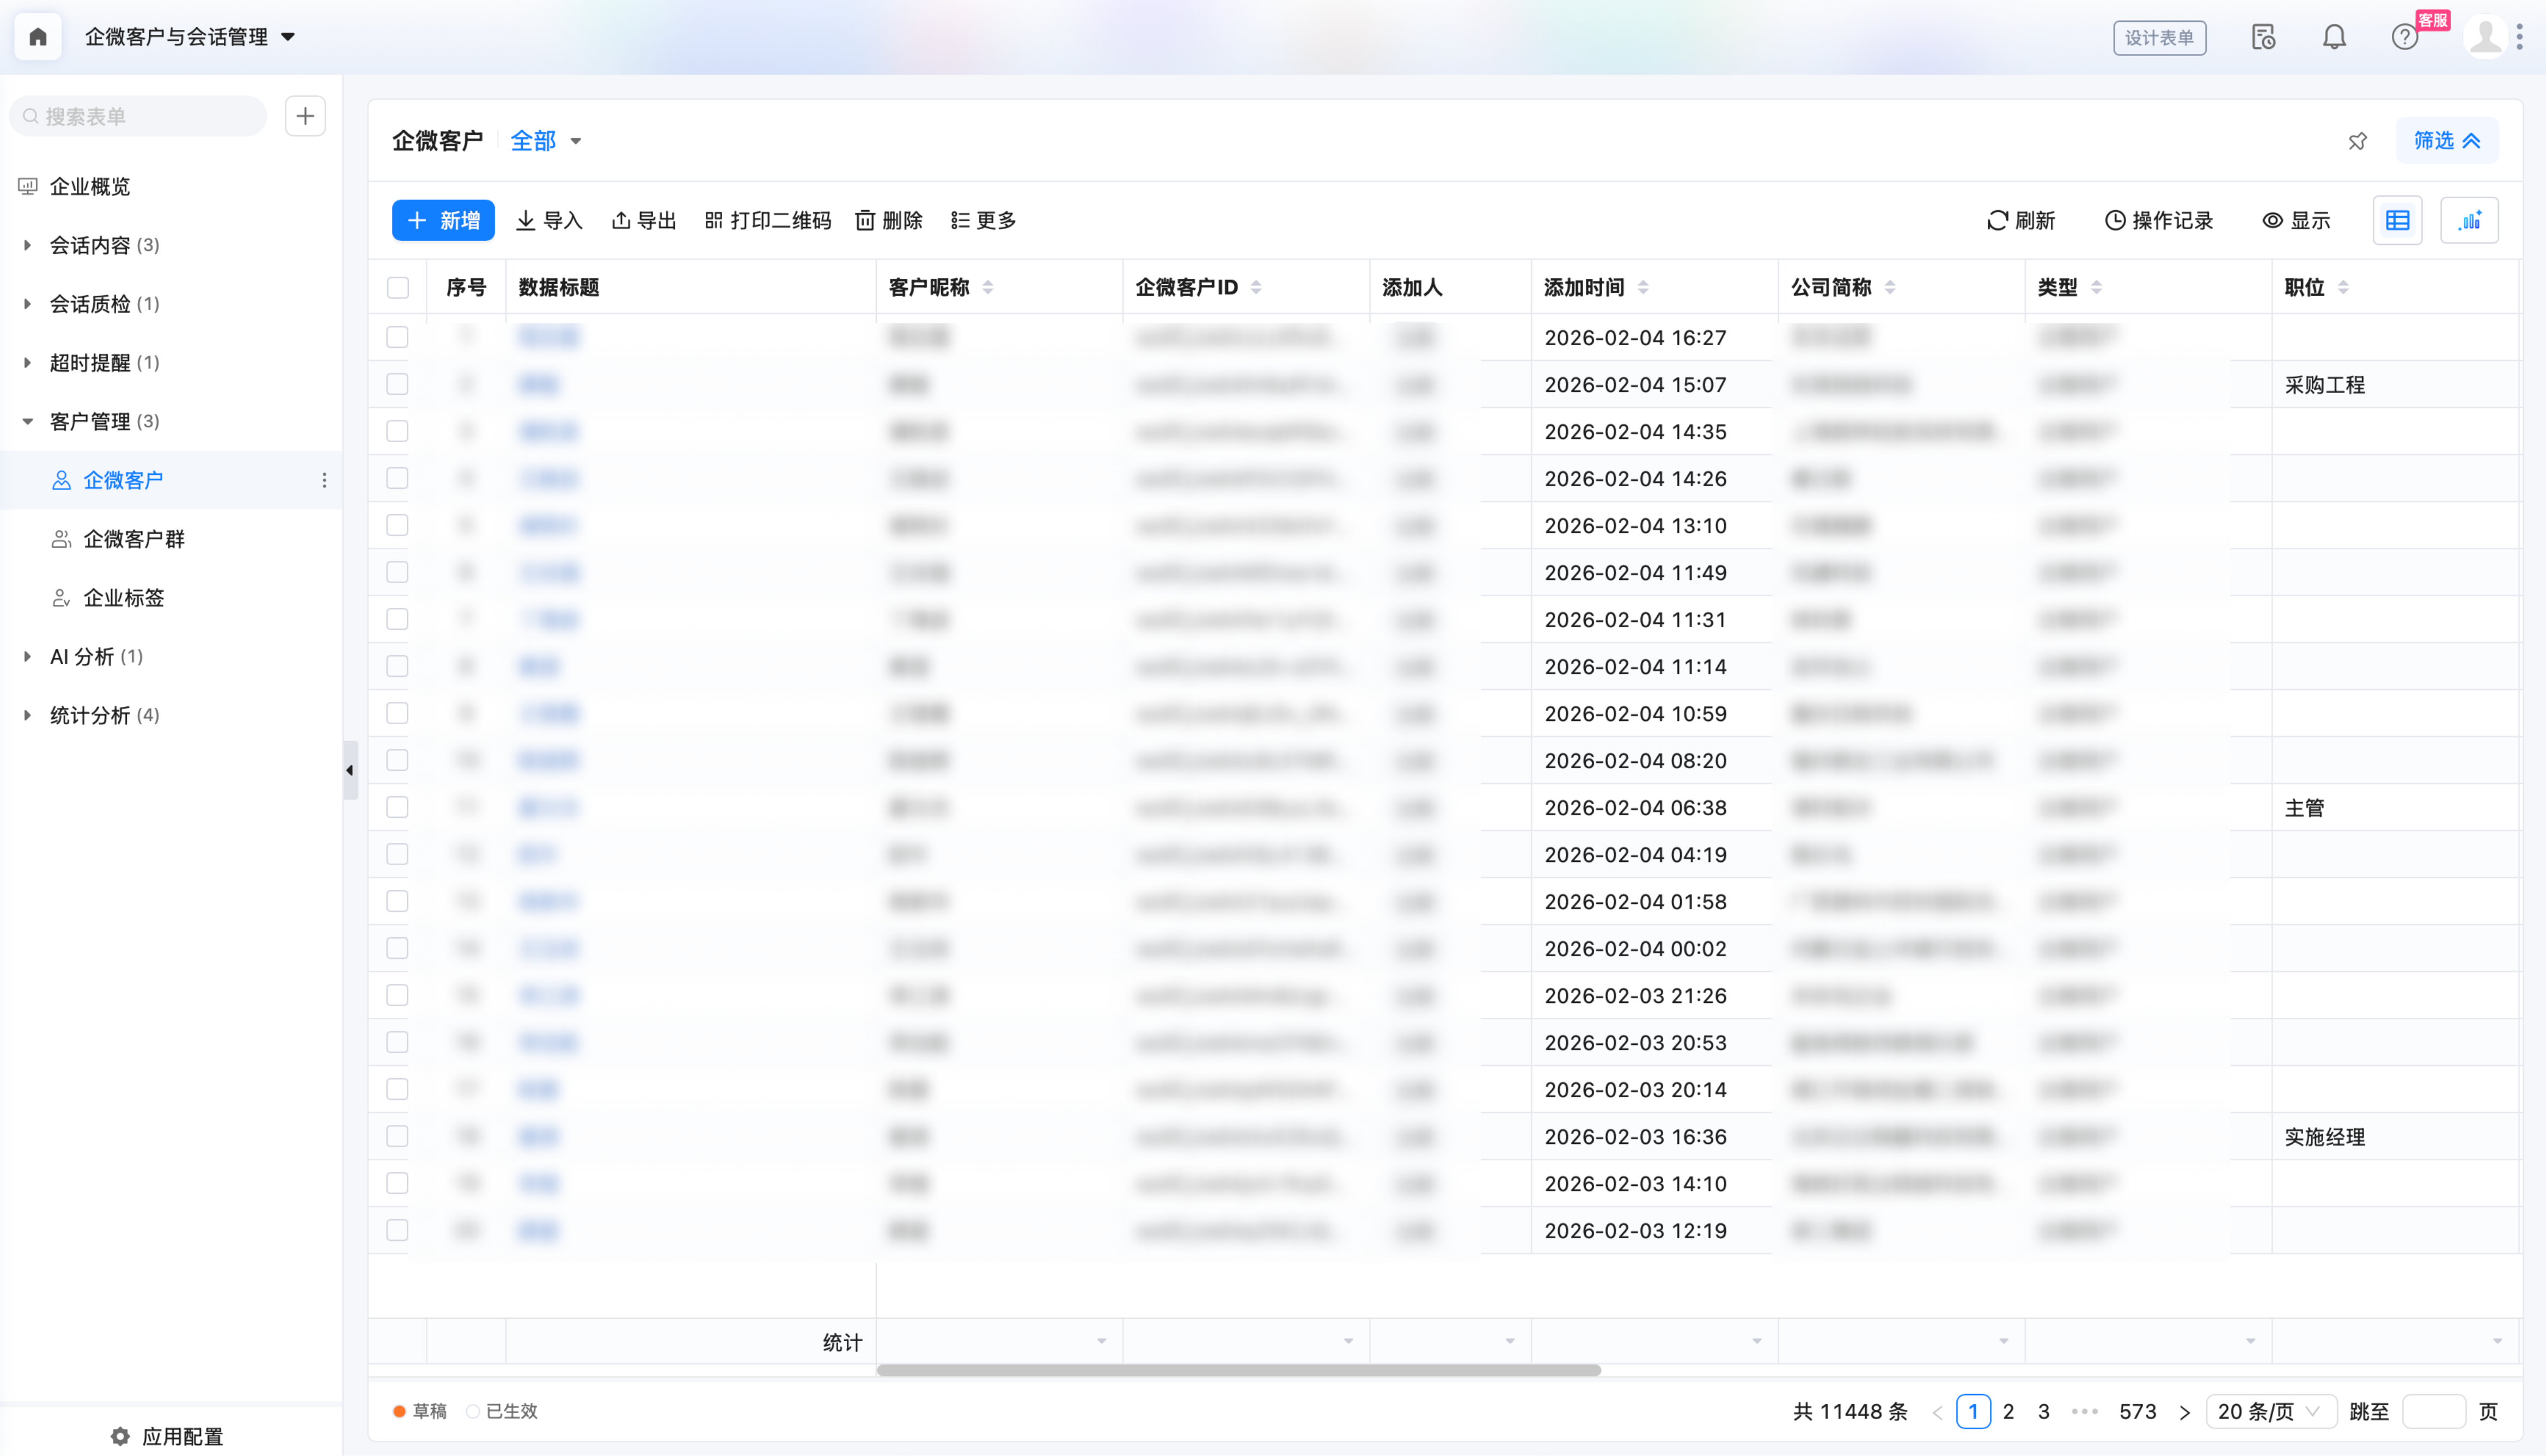Check the select-all checkbox in the table header
This screenshot has width=2546, height=1456.
tap(398, 288)
